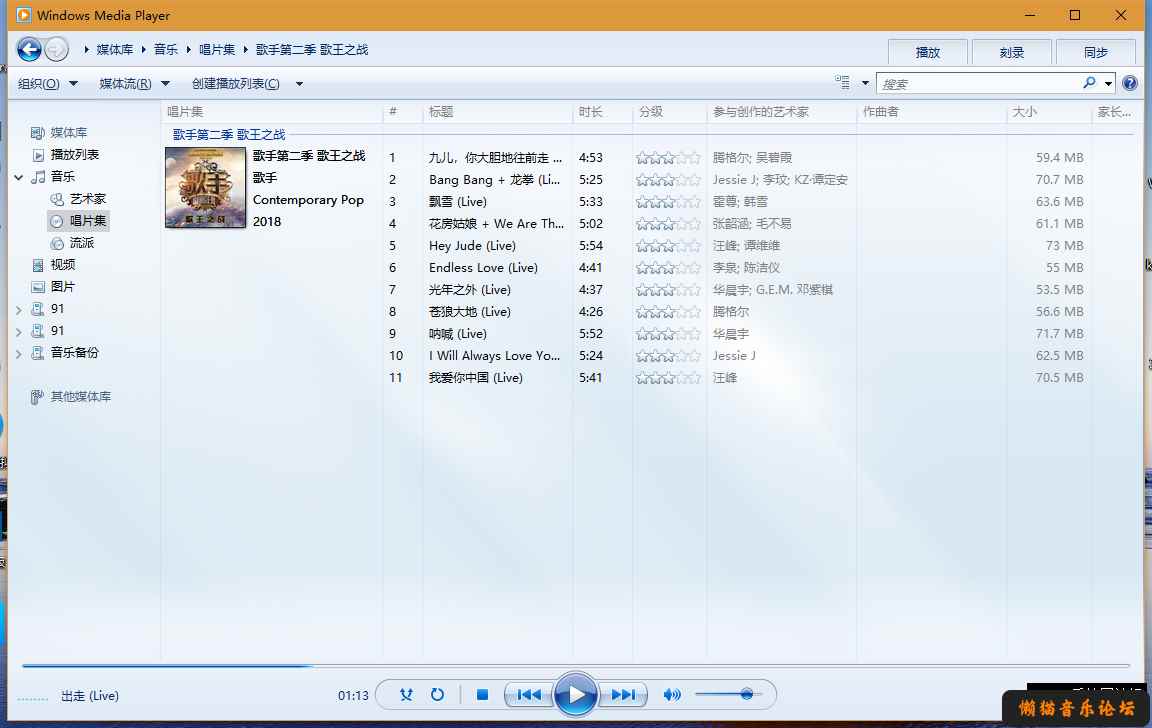Rate 呐喊 (Live) using its stars
The image size is (1152, 728).
tap(668, 334)
